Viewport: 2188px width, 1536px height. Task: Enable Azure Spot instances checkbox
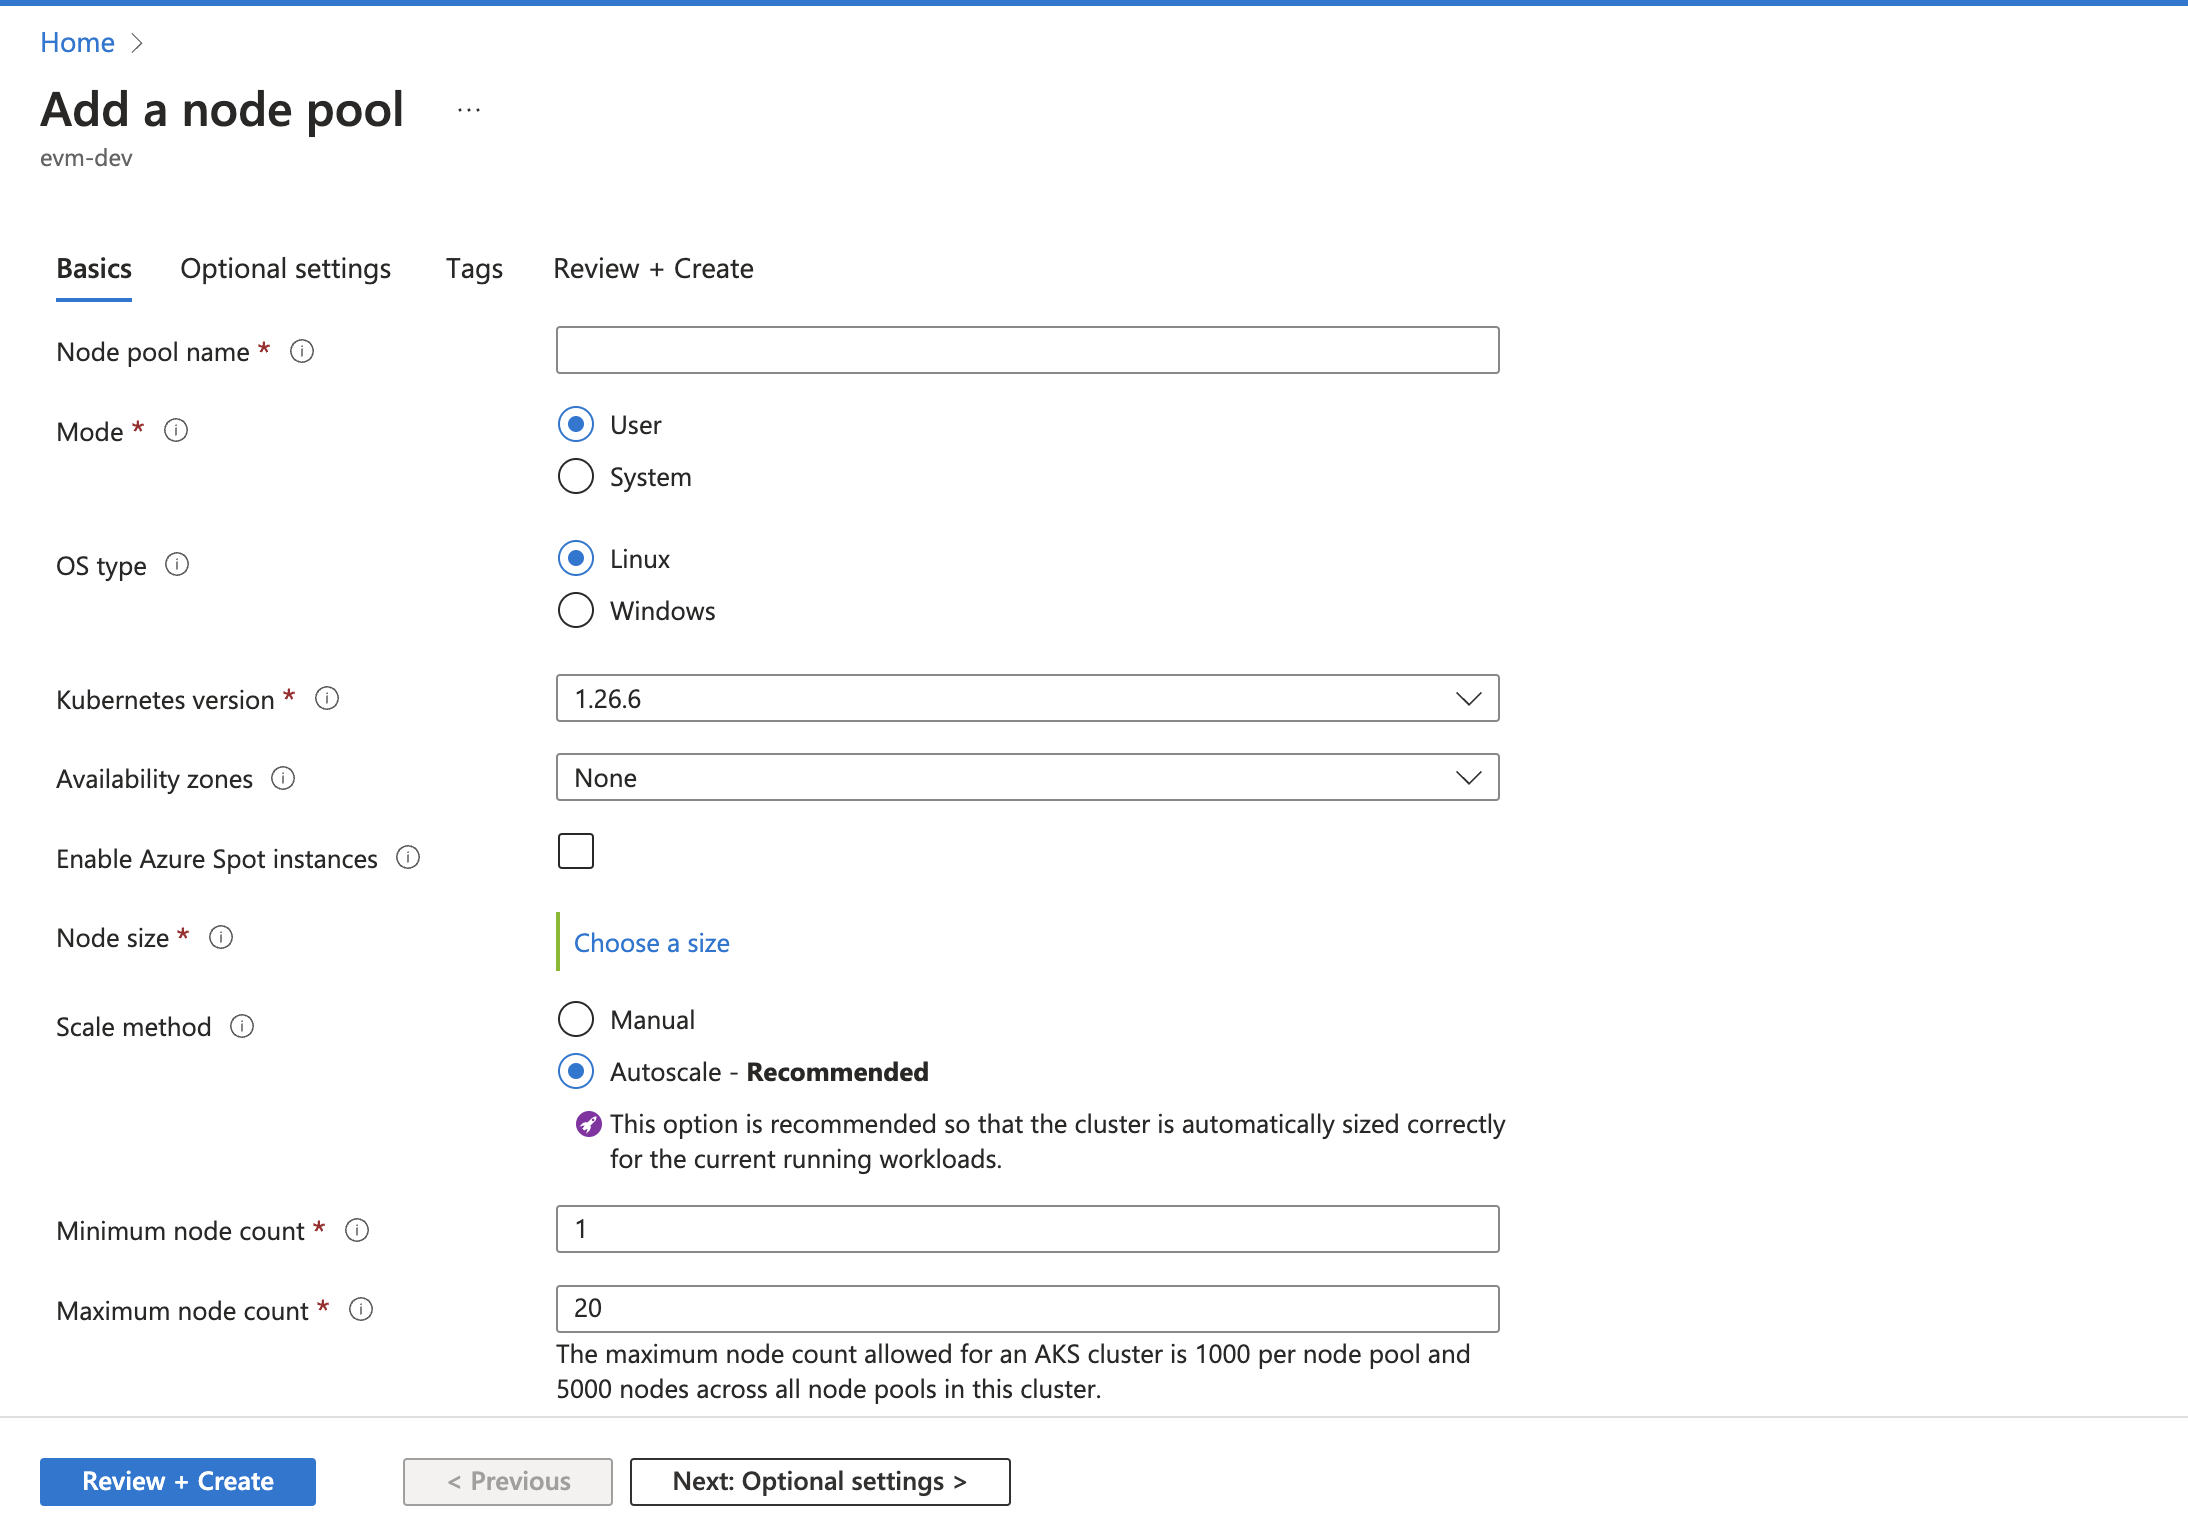[576, 851]
